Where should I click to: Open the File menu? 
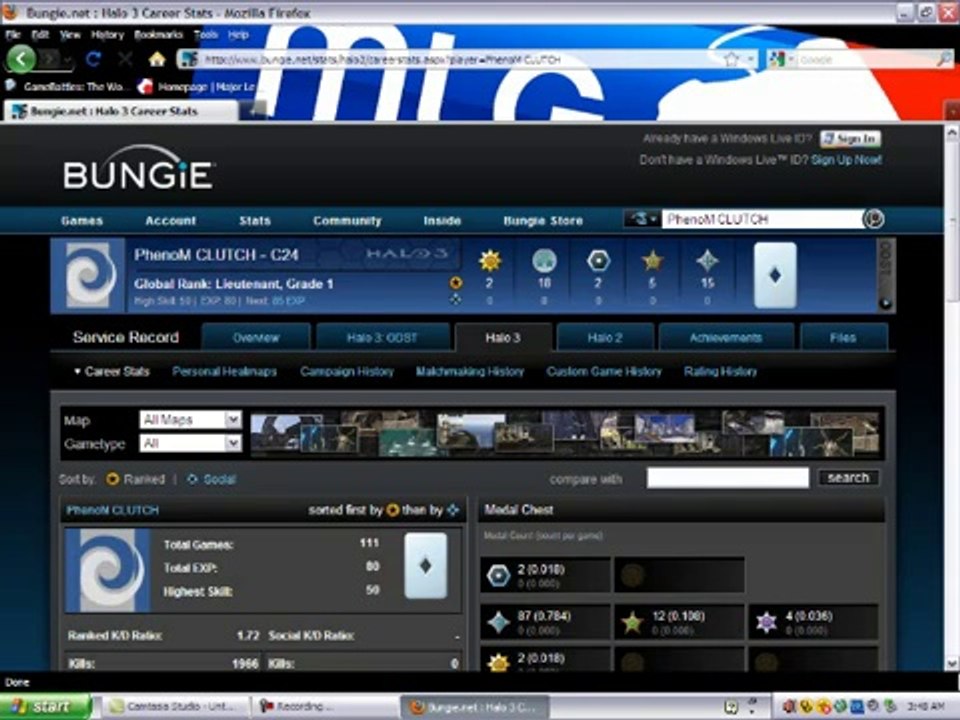pos(13,35)
